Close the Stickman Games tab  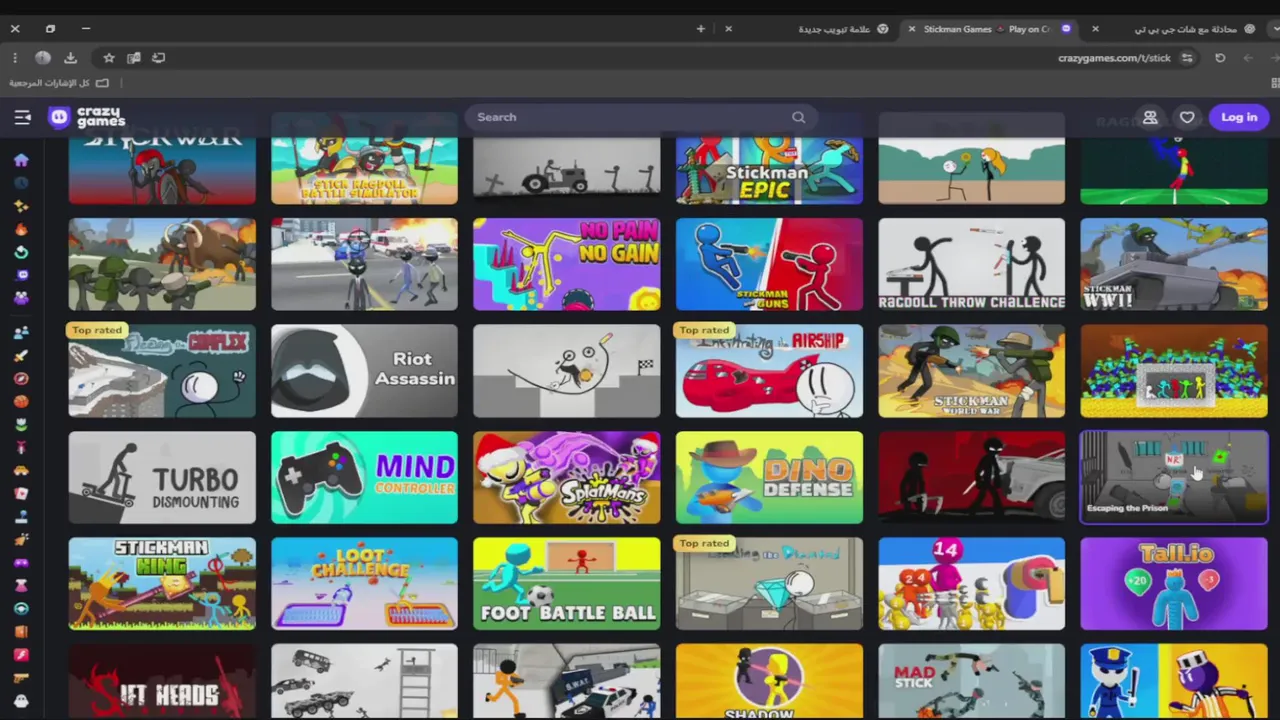pyautogui.click(x=911, y=29)
